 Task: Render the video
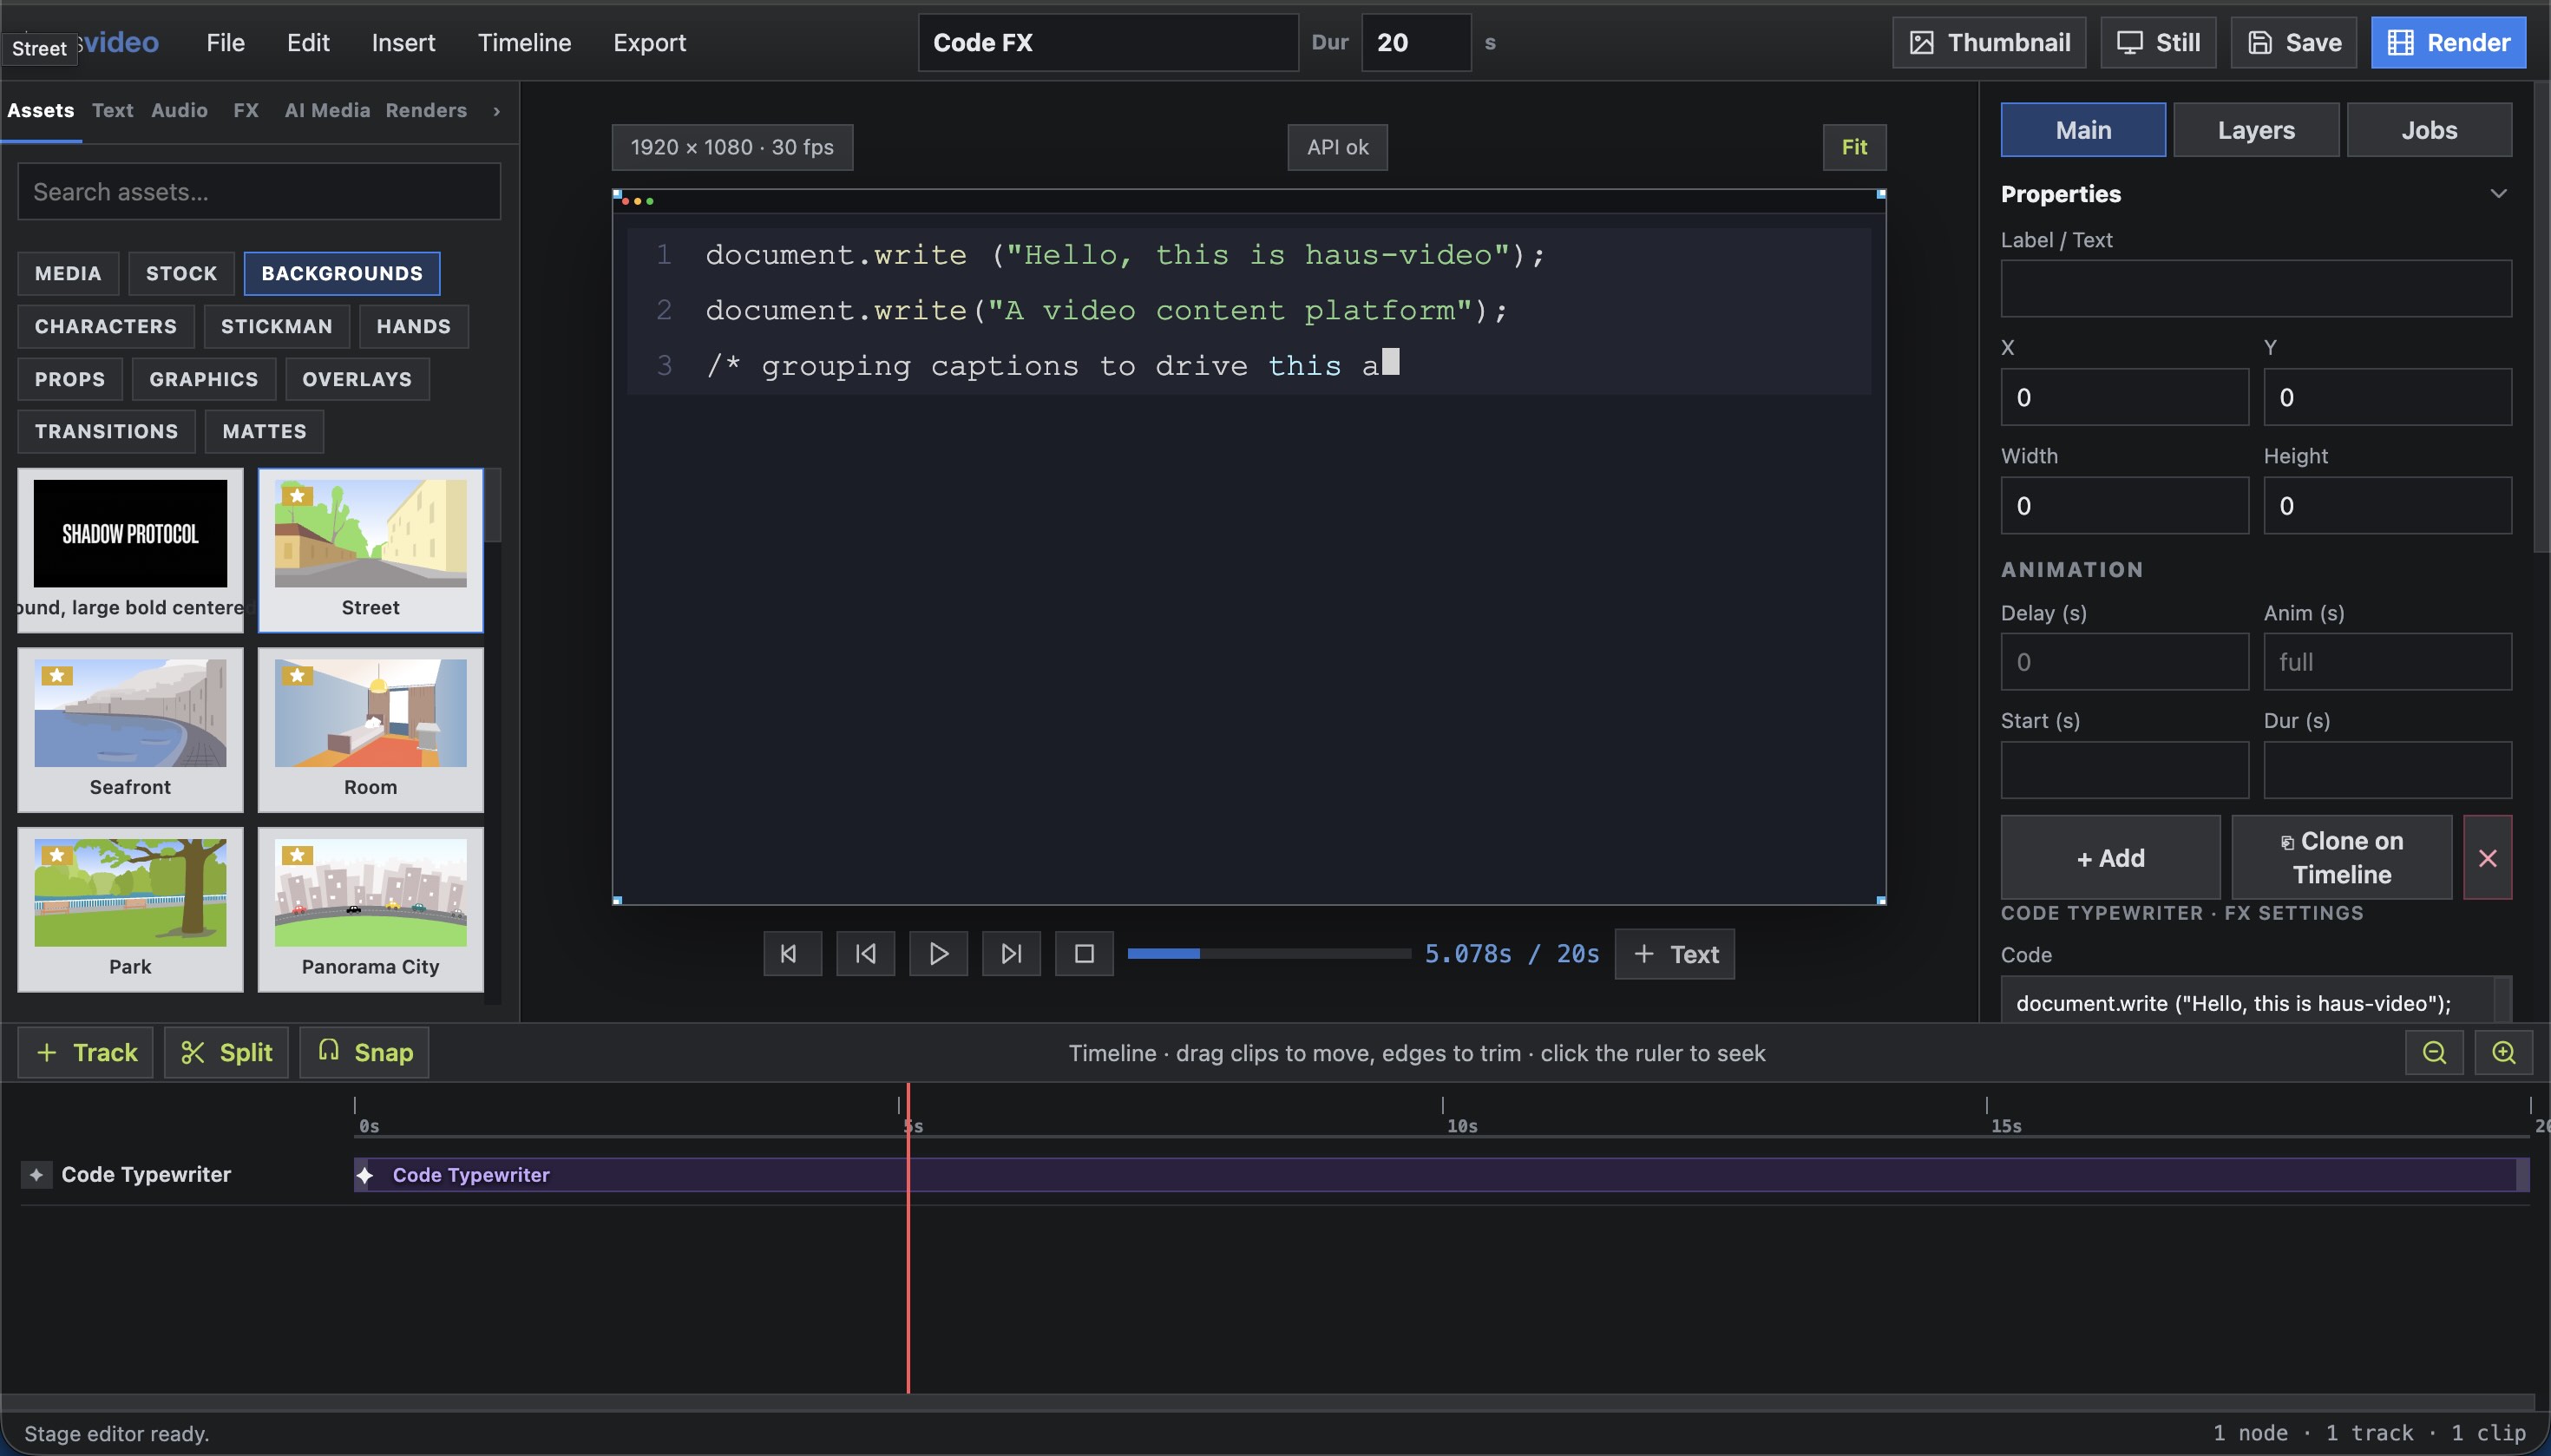[2448, 42]
